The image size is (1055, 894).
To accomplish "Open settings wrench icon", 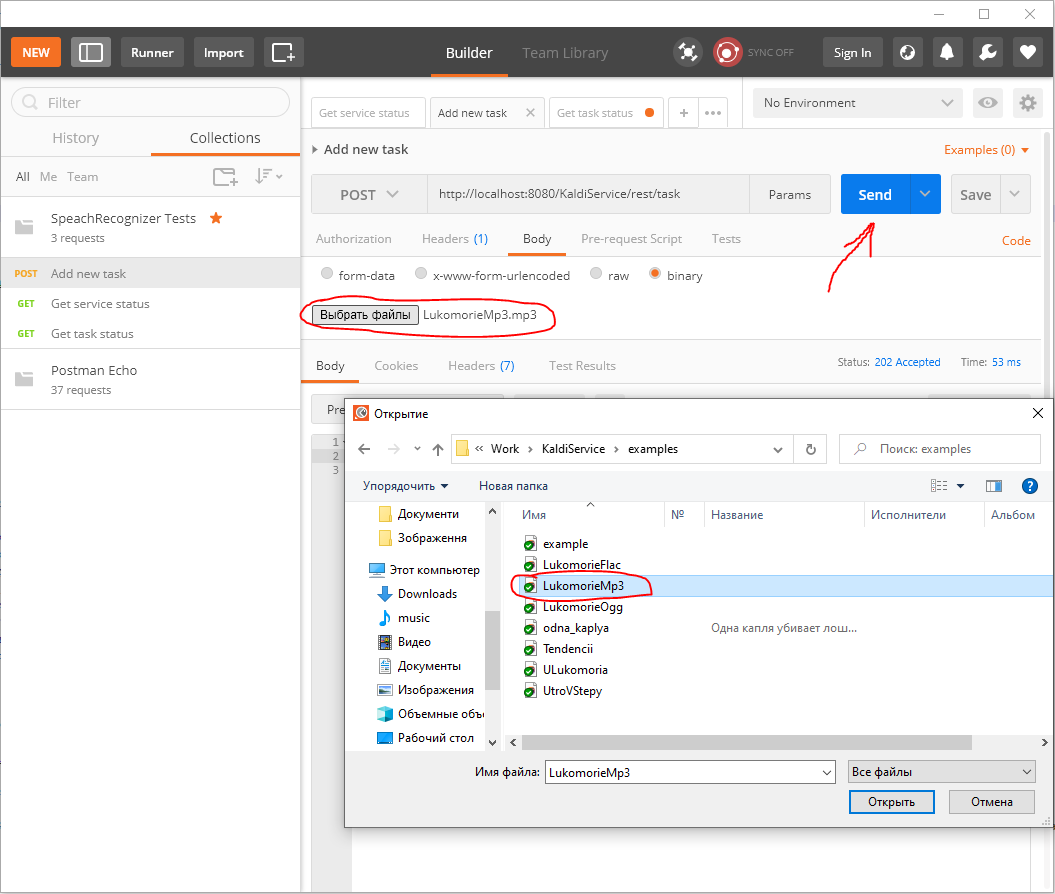I will coord(987,52).
